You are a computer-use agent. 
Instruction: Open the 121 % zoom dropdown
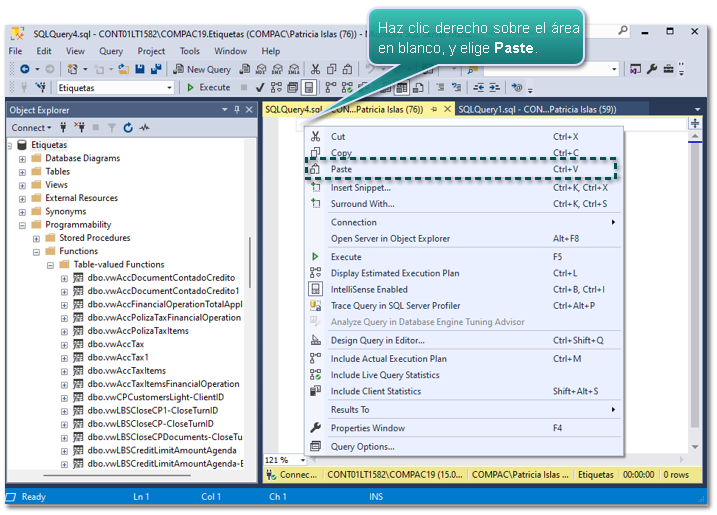click(x=303, y=460)
